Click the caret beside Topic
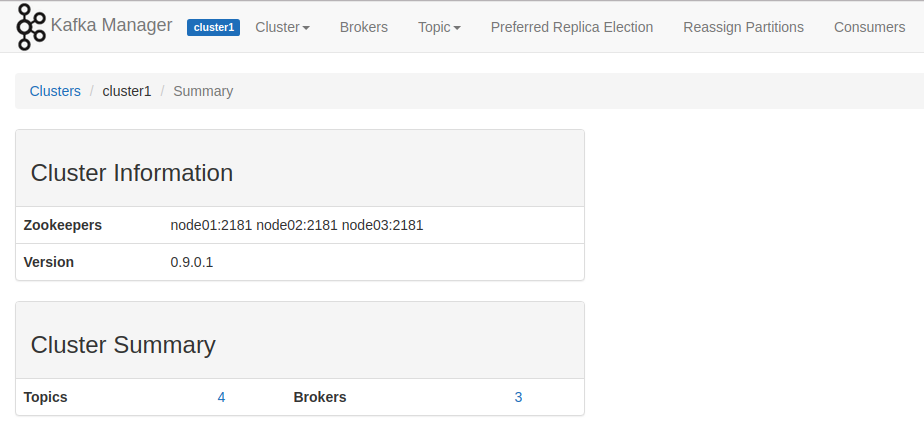 (457, 28)
